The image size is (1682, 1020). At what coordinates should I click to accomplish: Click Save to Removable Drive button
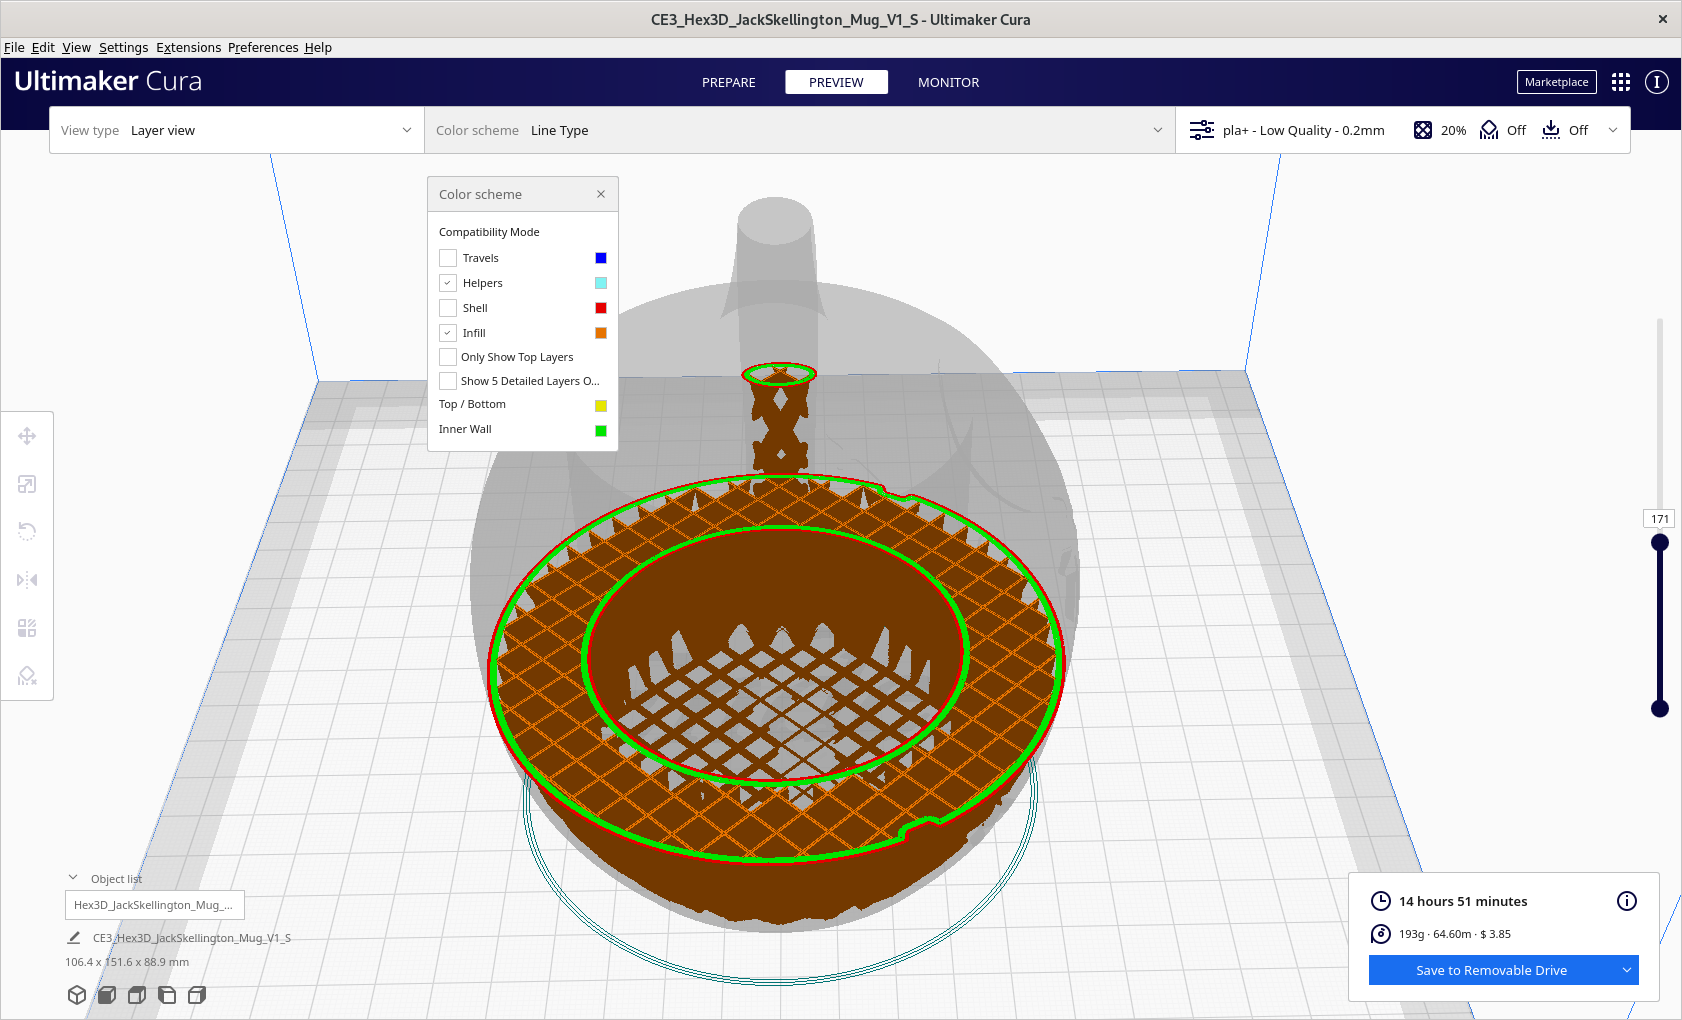[1492, 970]
